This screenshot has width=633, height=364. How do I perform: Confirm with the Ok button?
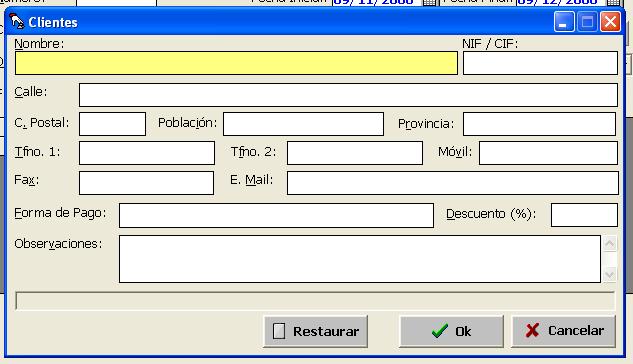pos(451,331)
